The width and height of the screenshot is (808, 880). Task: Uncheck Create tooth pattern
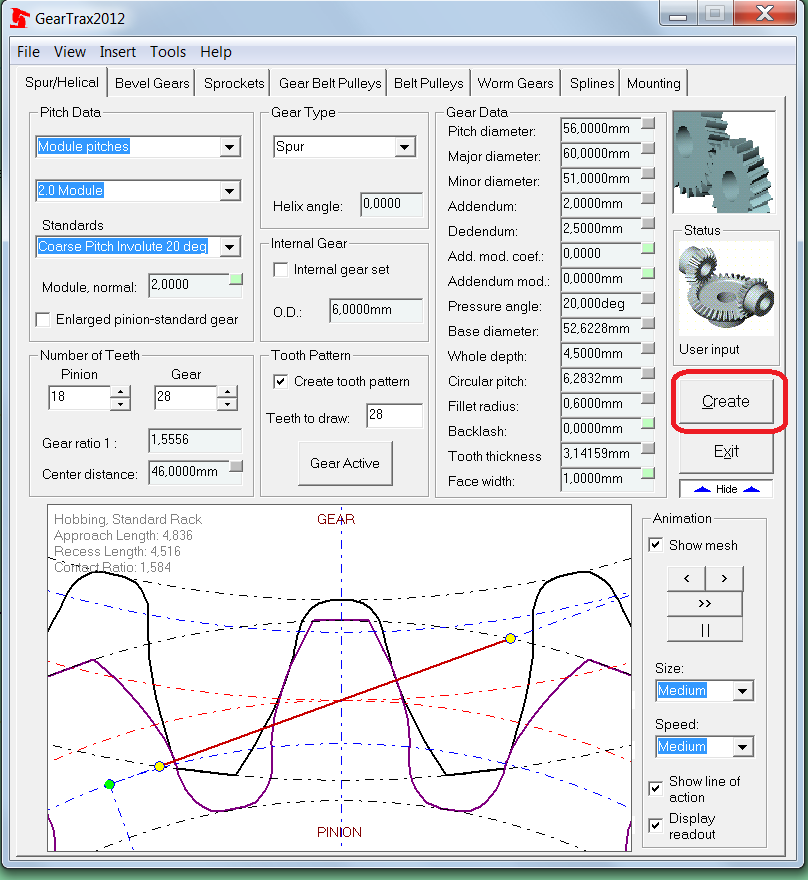(281, 382)
